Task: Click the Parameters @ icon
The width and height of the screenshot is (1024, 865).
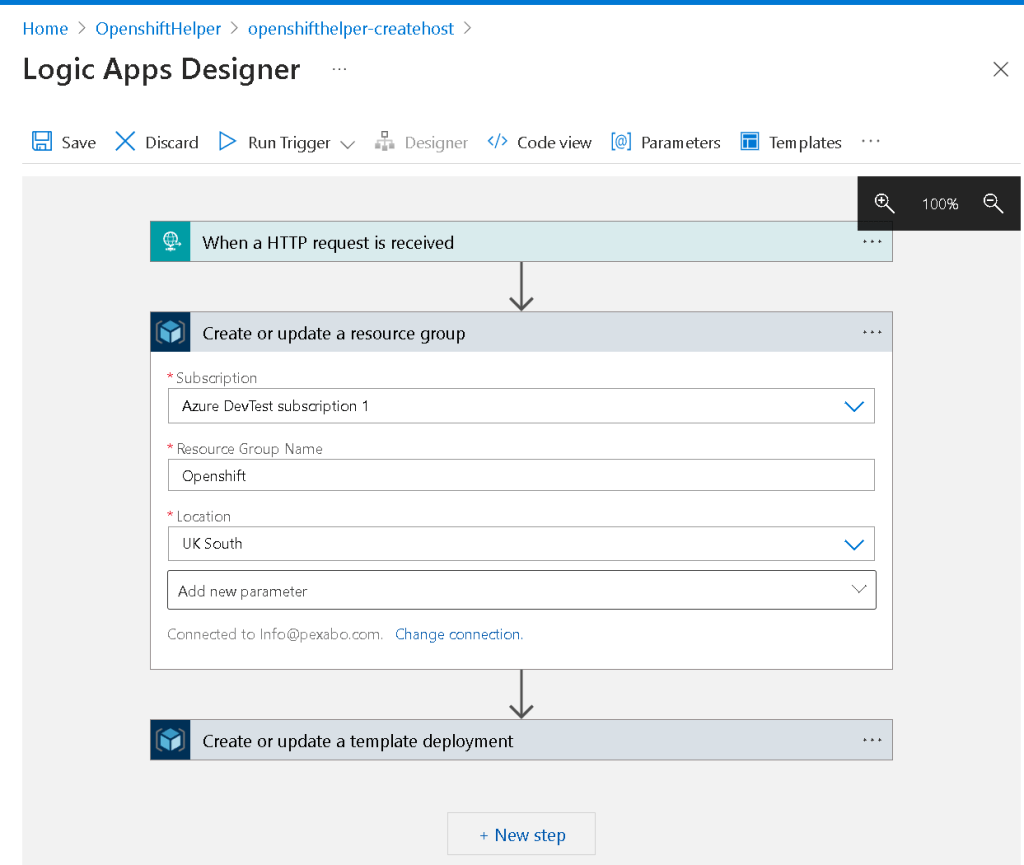Action: pyautogui.click(x=621, y=141)
